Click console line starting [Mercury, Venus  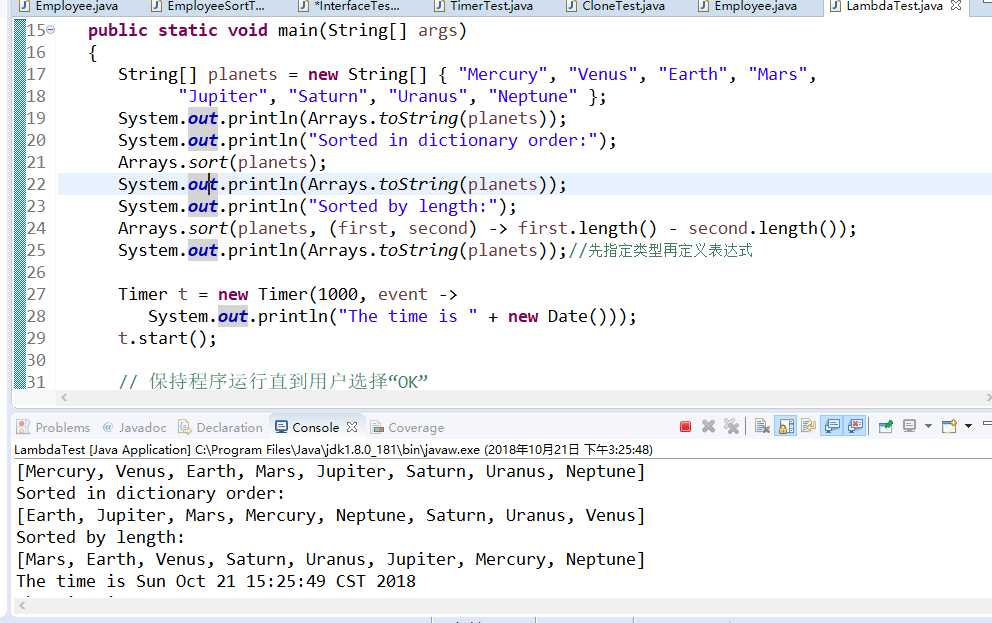click(330, 472)
